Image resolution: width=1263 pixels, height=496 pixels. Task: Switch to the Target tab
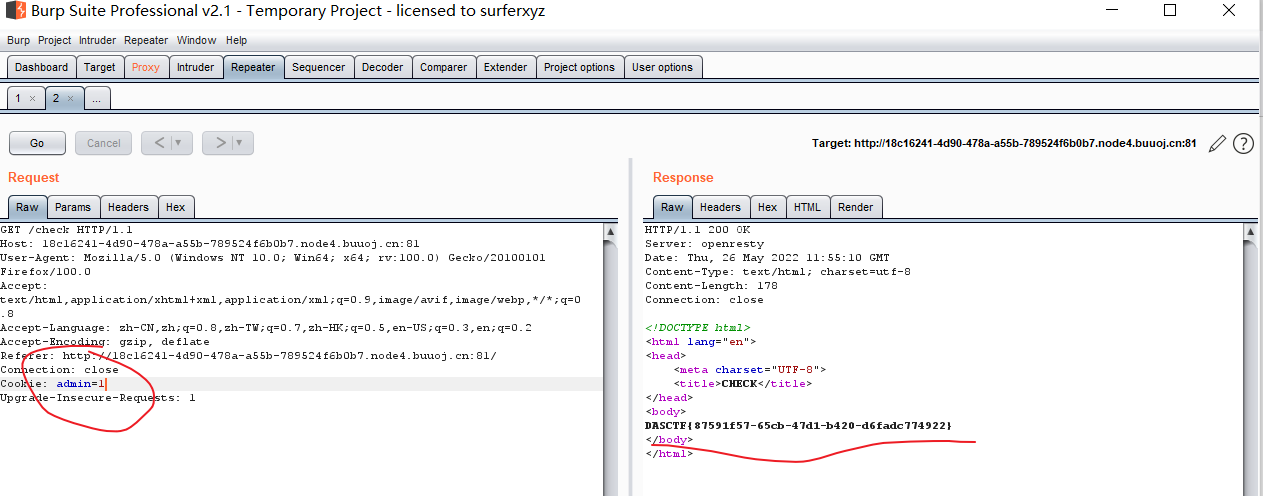coord(100,67)
